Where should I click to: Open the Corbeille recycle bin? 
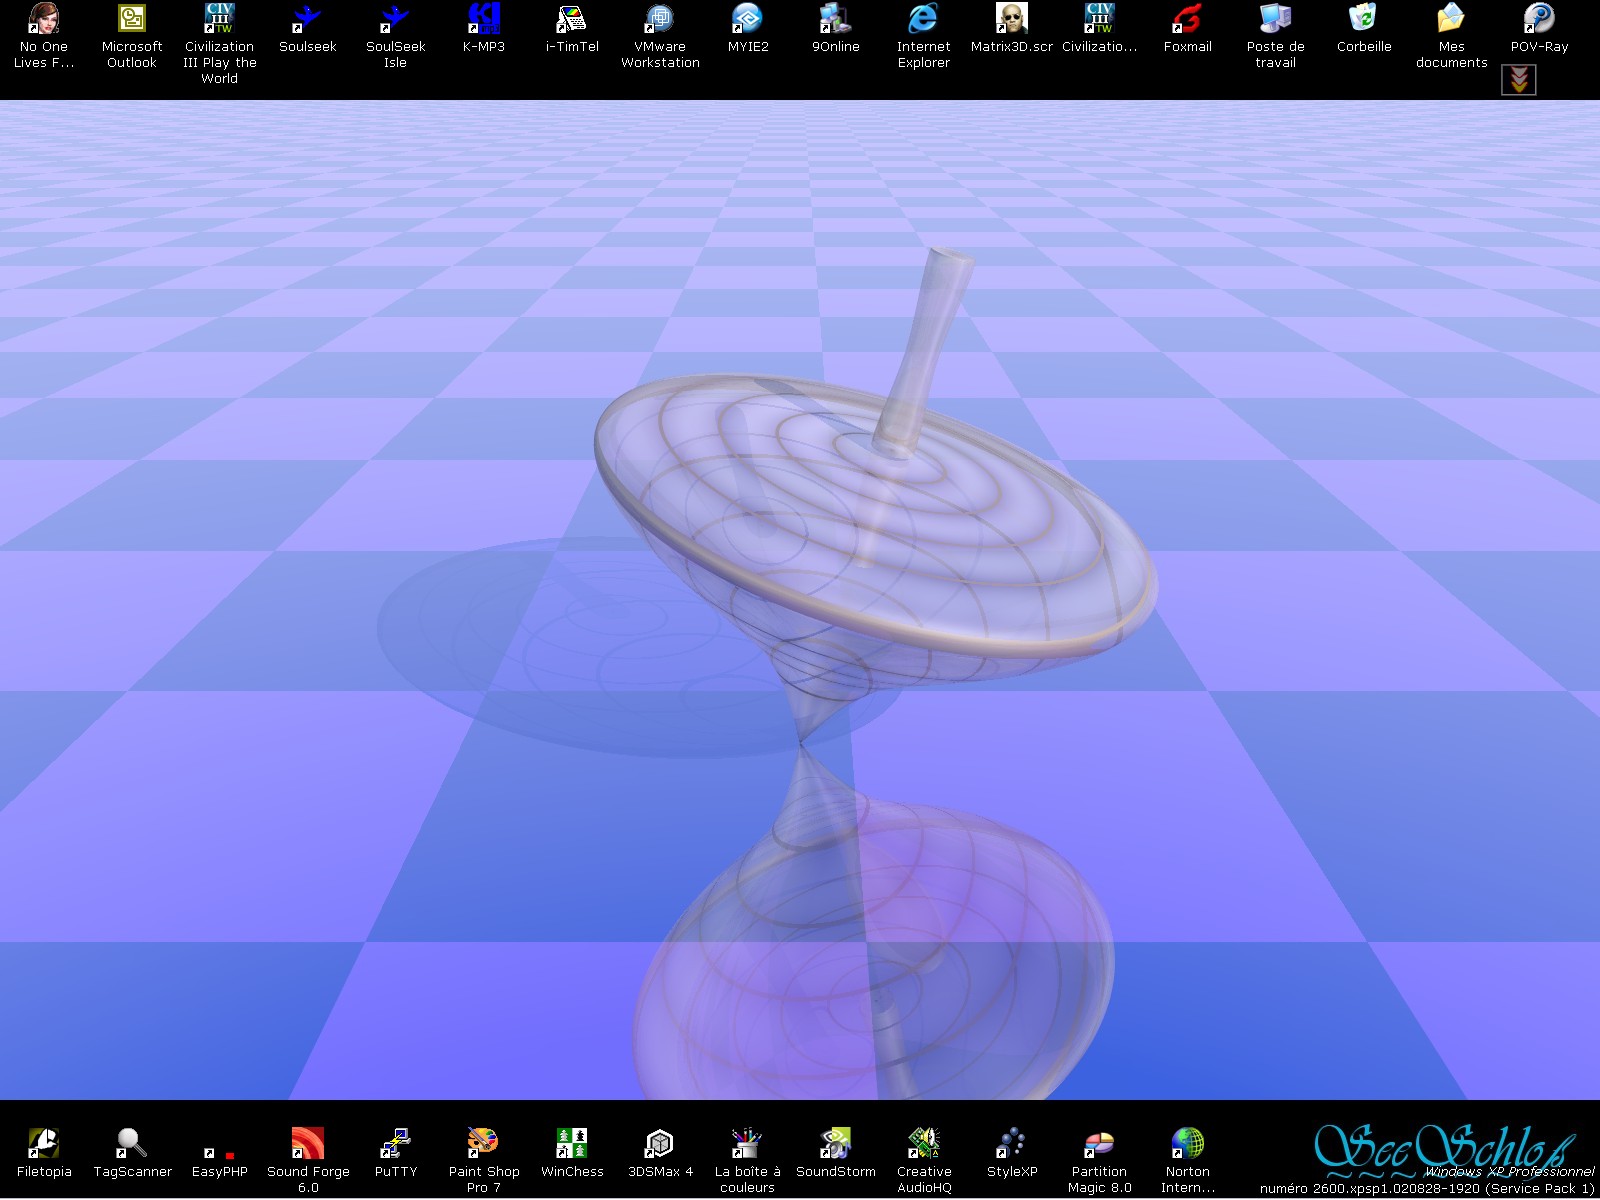pos(1363,18)
